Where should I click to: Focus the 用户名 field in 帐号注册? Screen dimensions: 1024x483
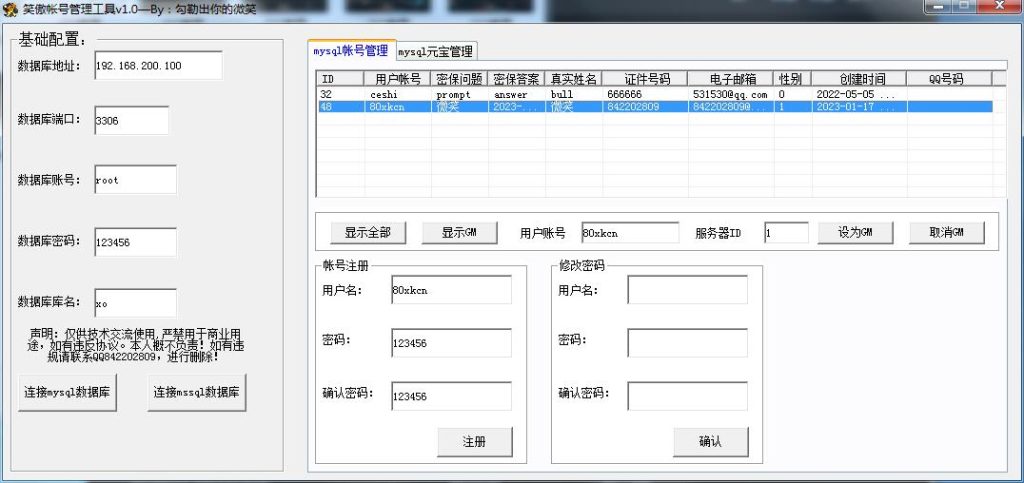coord(451,290)
